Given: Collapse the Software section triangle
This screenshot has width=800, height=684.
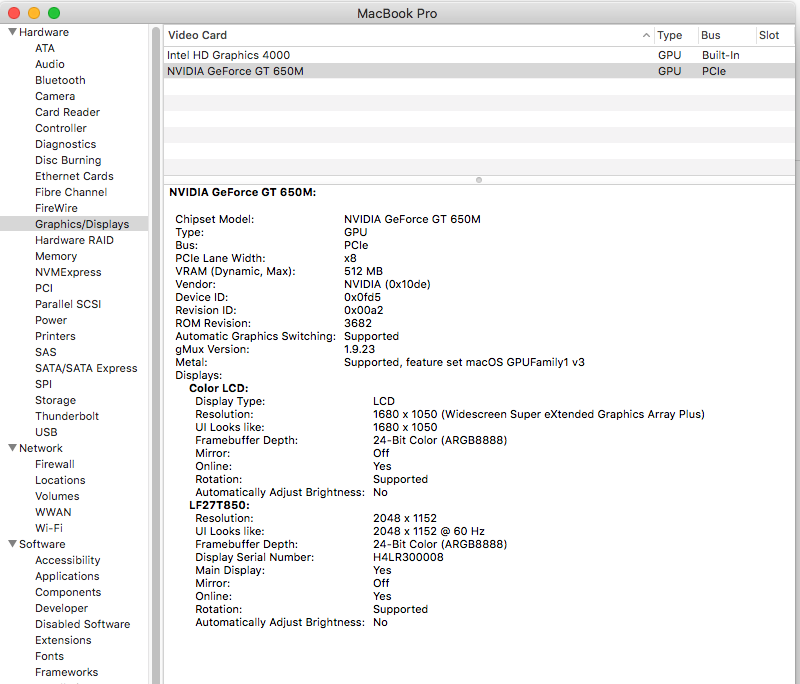Looking at the screenshot, I should click(x=12, y=544).
